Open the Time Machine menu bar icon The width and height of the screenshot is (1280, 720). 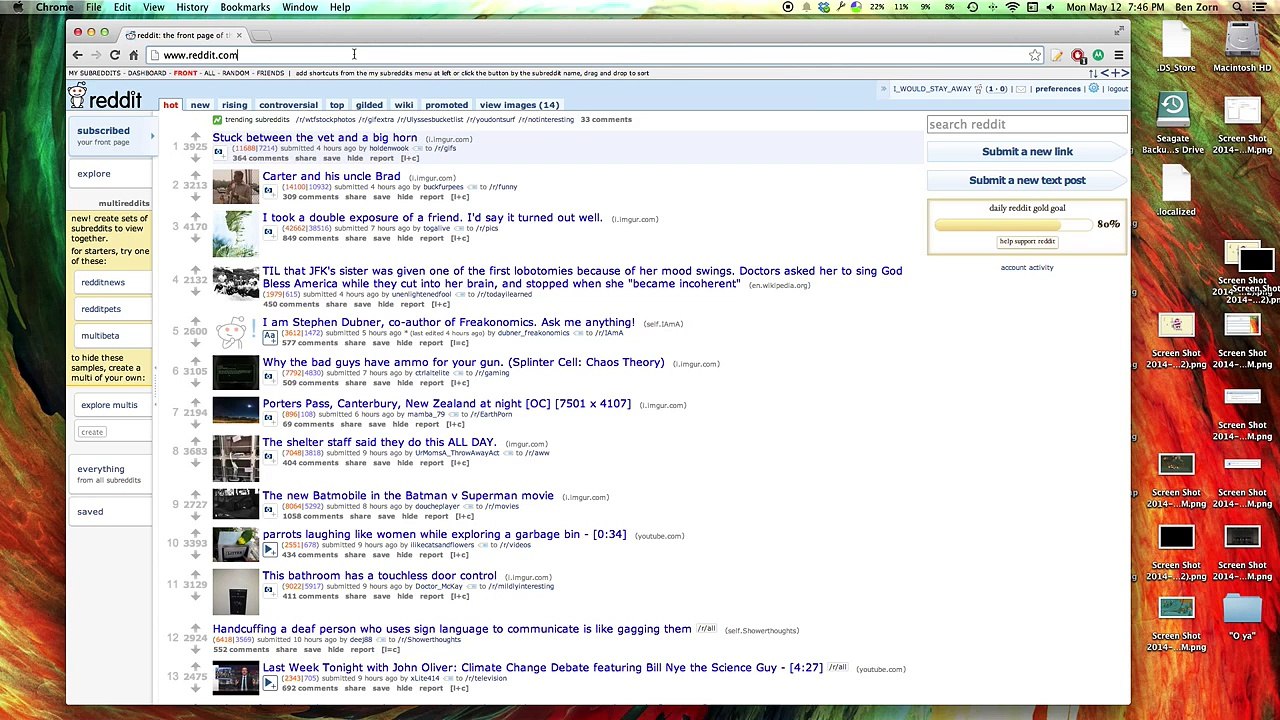(x=972, y=7)
